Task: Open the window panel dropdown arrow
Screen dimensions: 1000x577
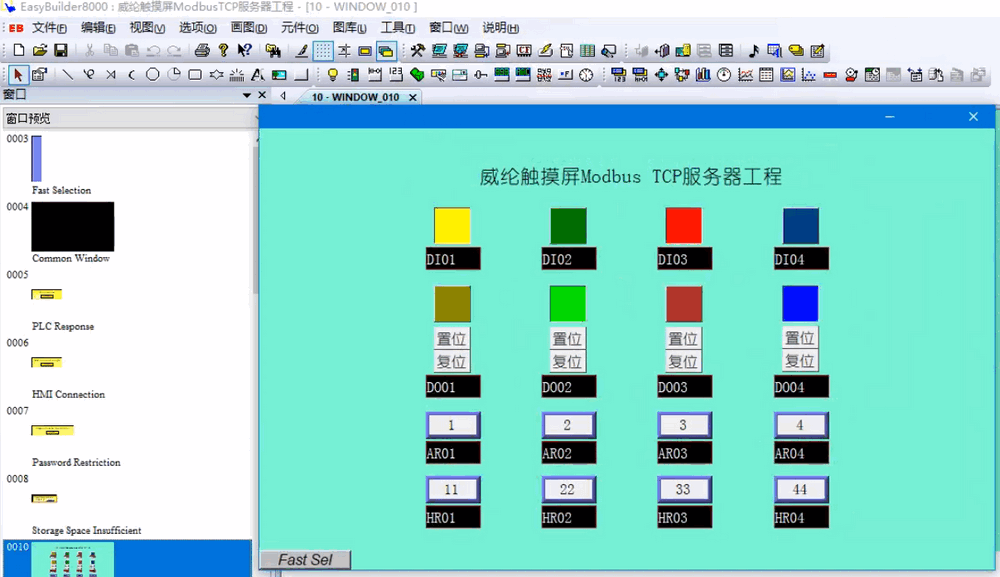Action: tap(247, 96)
